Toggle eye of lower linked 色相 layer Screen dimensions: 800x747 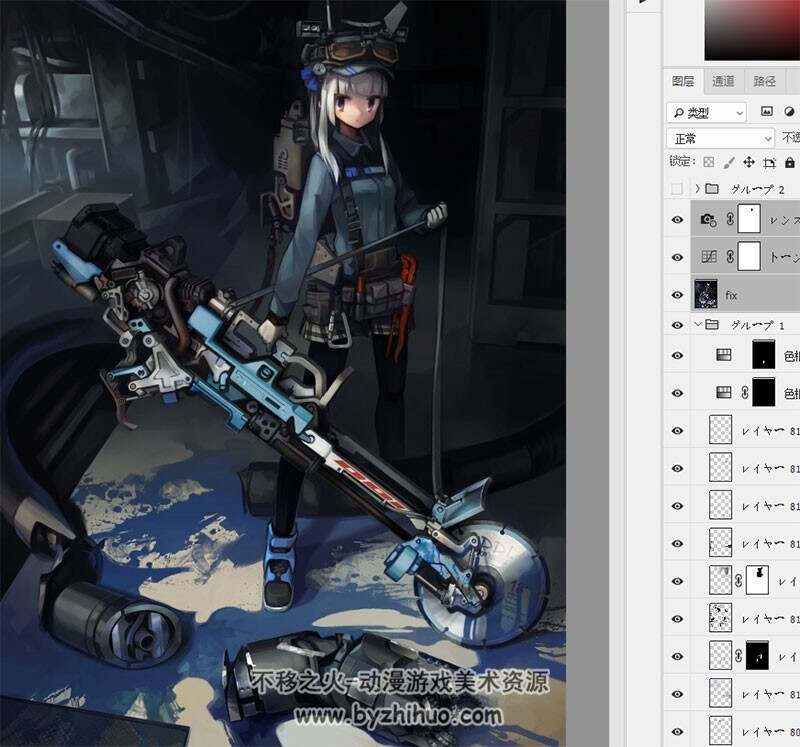tap(677, 393)
